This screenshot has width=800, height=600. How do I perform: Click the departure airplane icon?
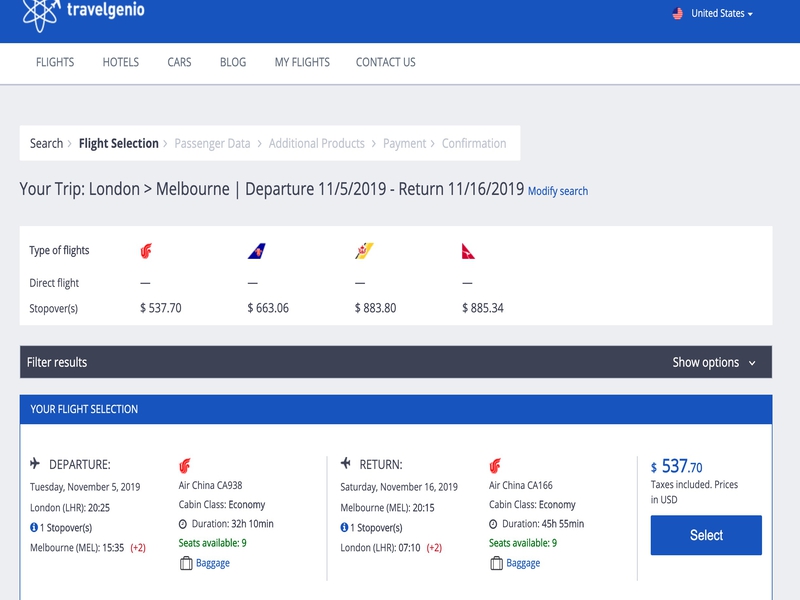(35, 463)
